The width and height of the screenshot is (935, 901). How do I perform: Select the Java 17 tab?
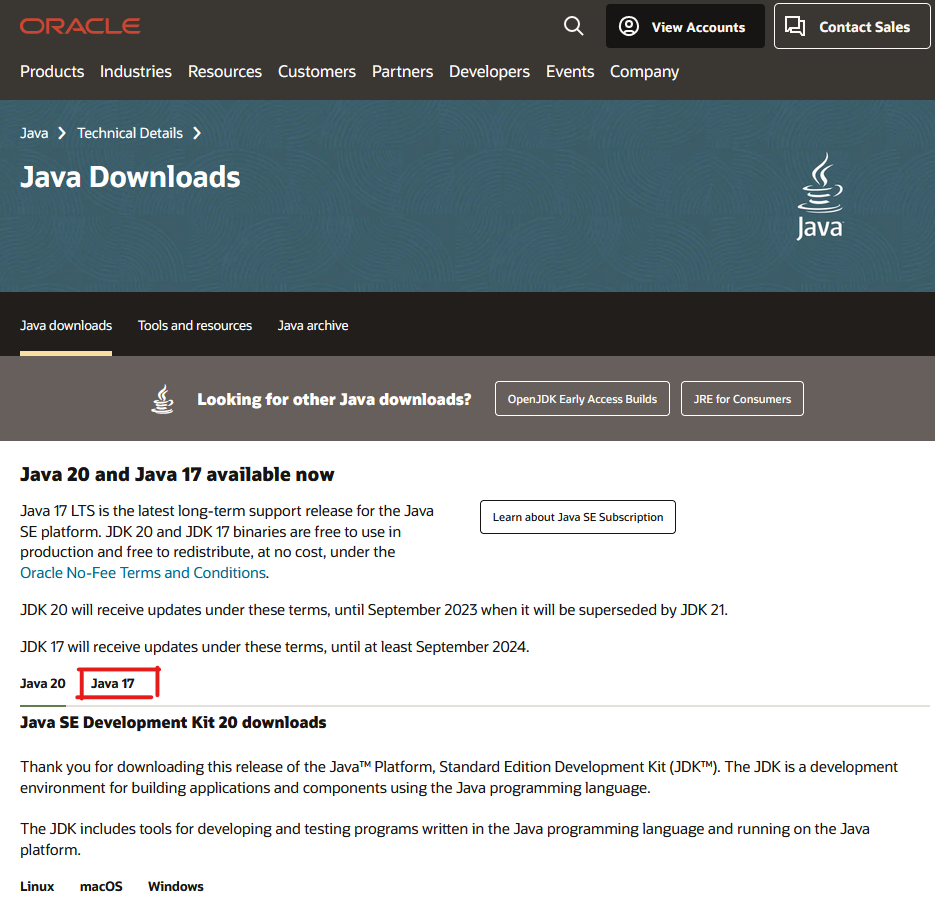(x=113, y=684)
